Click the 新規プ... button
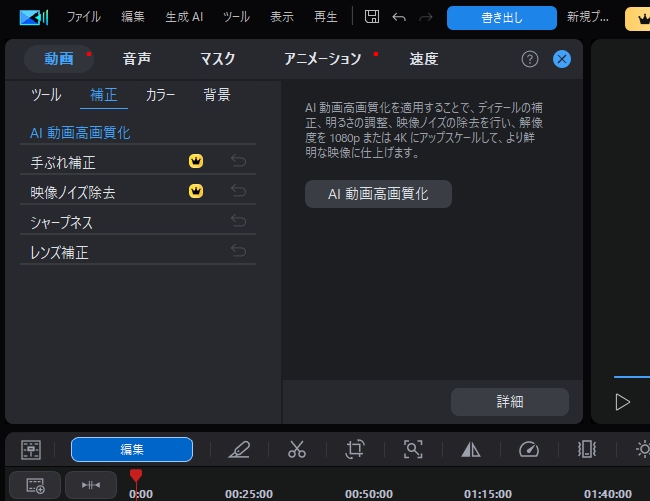The height and width of the screenshot is (501, 650). tap(588, 17)
